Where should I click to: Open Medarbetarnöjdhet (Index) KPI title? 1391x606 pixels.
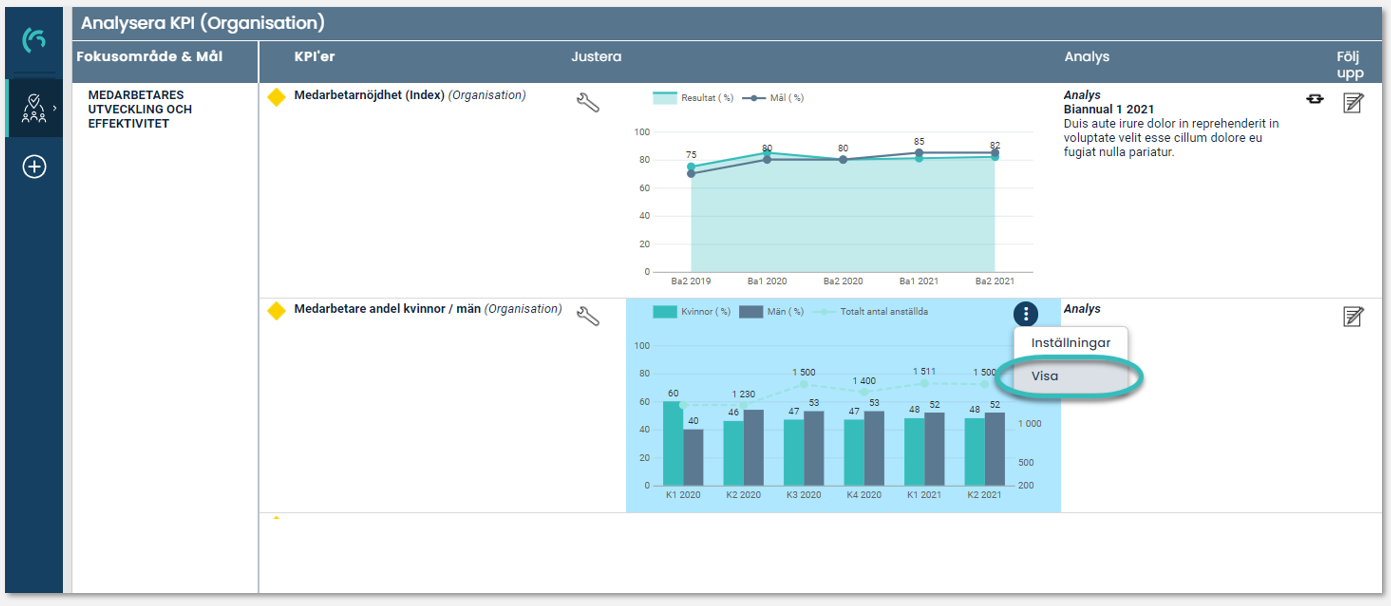[x=369, y=96]
